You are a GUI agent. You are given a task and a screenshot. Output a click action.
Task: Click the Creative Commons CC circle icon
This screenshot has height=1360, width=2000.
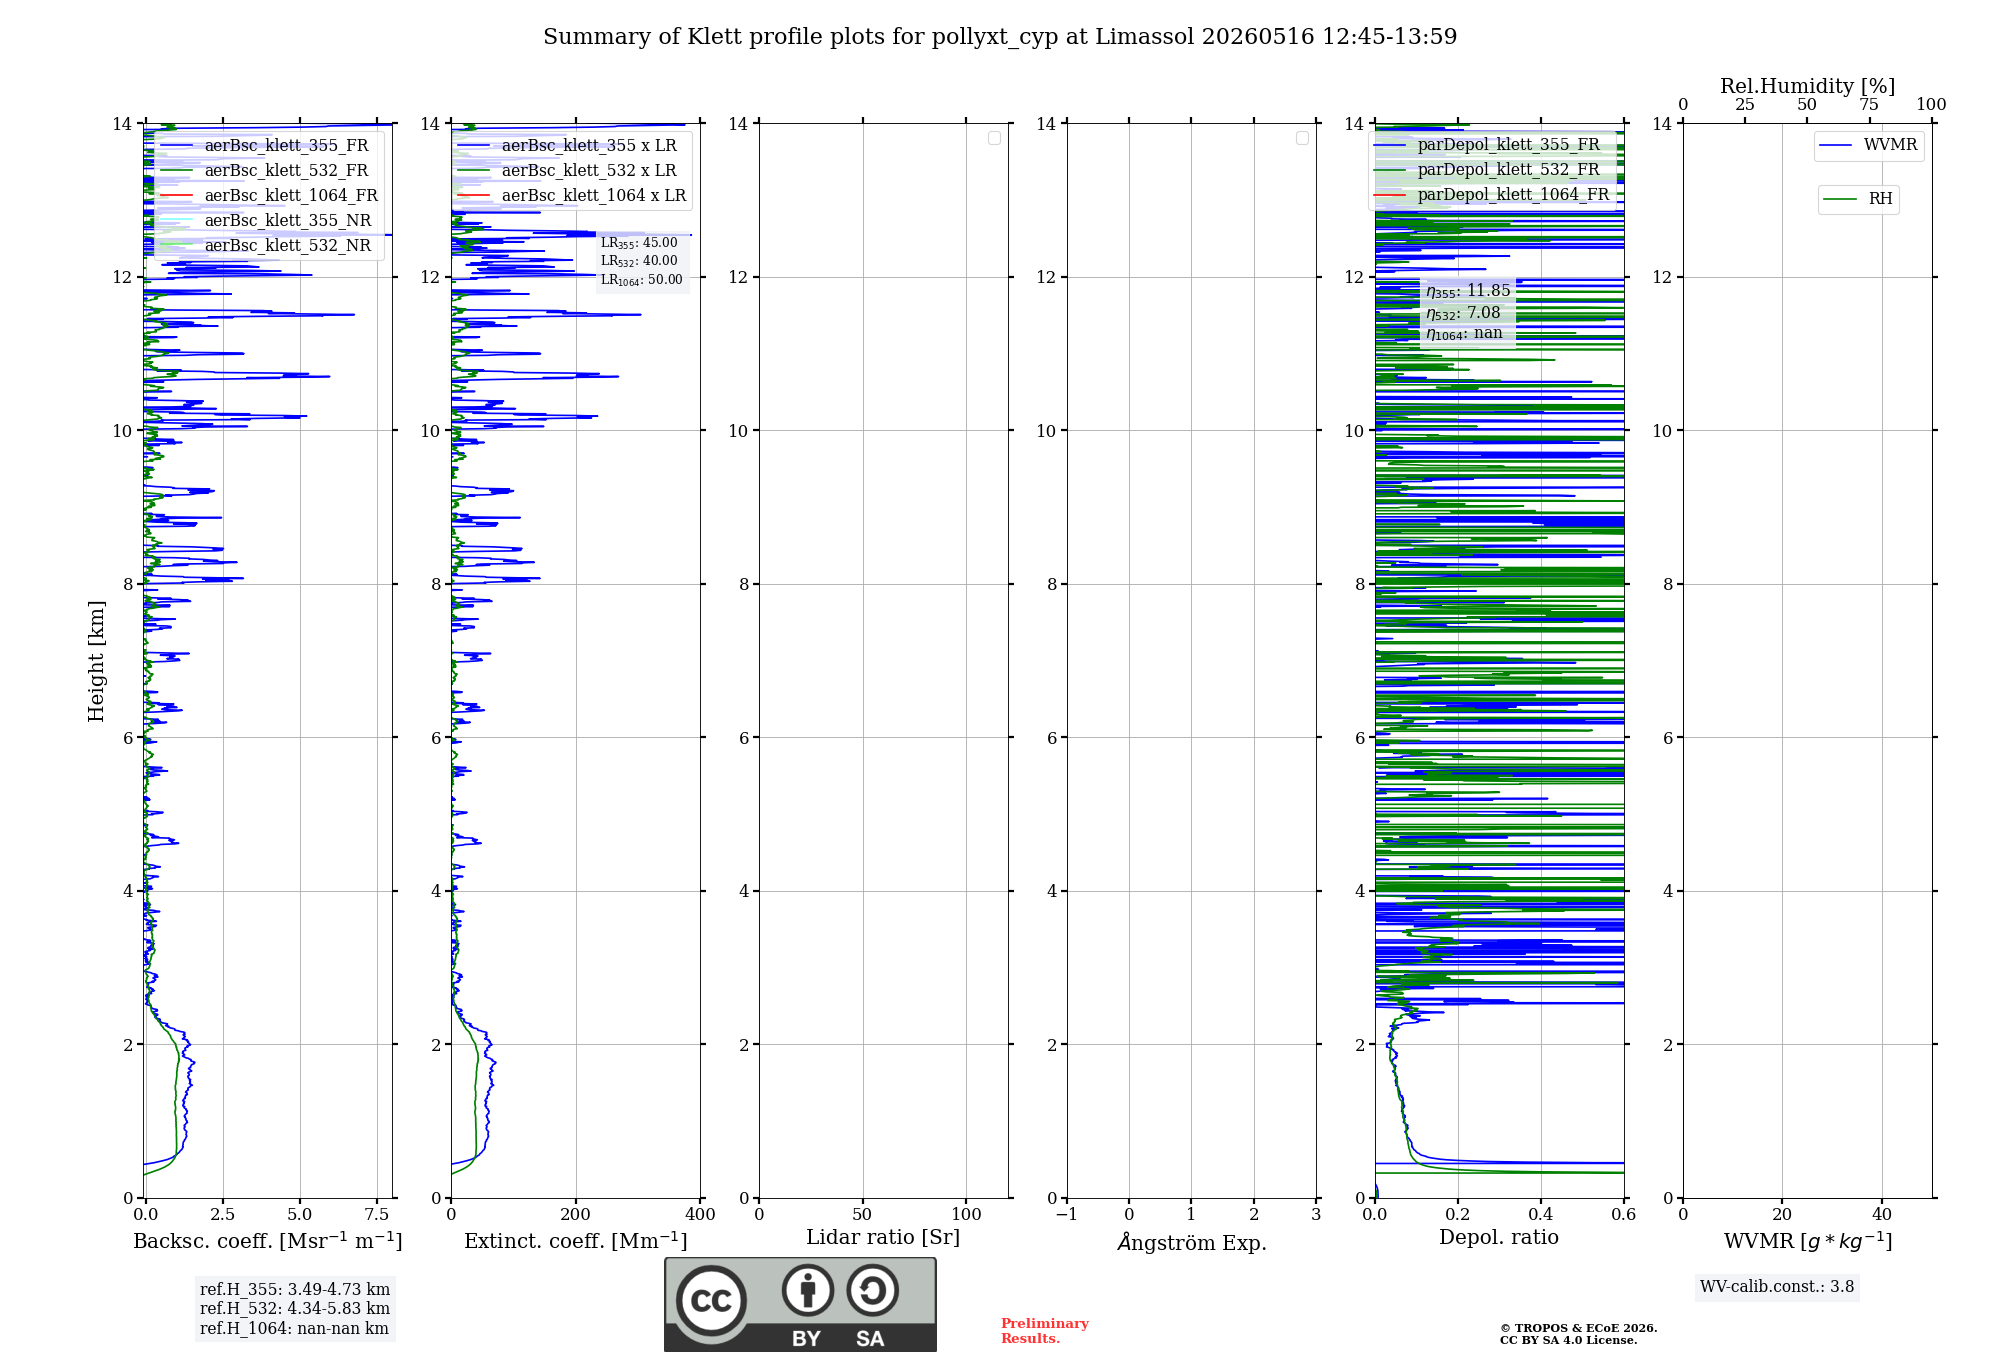[x=711, y=1300]
